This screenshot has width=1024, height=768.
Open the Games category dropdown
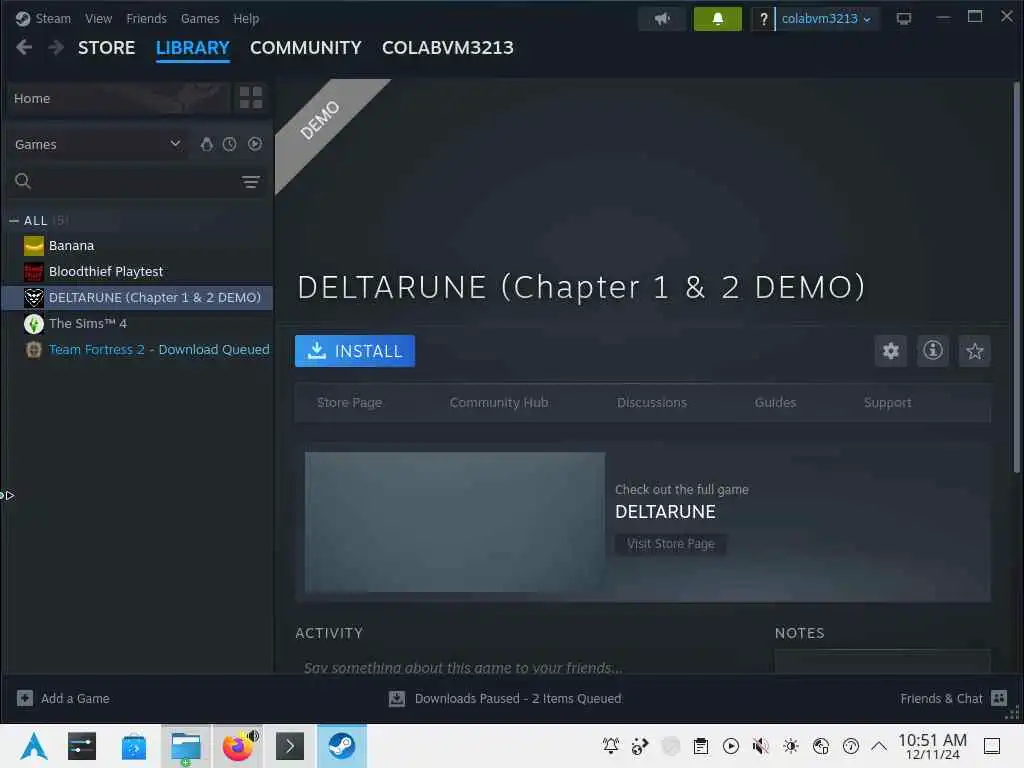pyautogui.click(x=97, y=144)
